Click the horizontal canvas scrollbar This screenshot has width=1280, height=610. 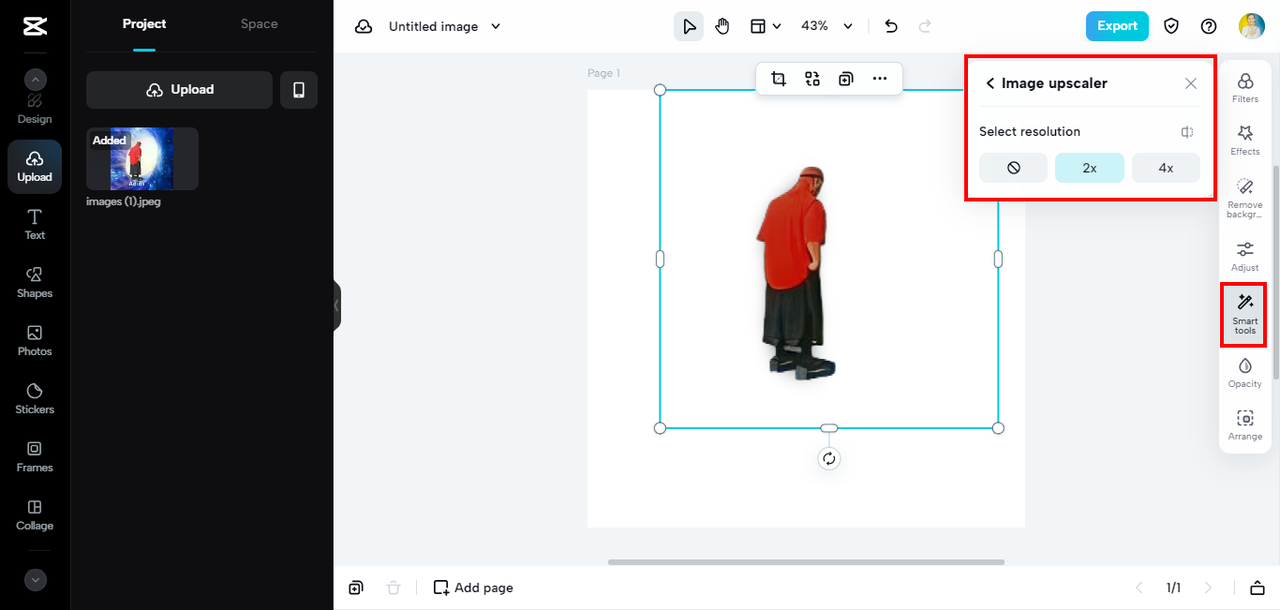click(806, 562)
